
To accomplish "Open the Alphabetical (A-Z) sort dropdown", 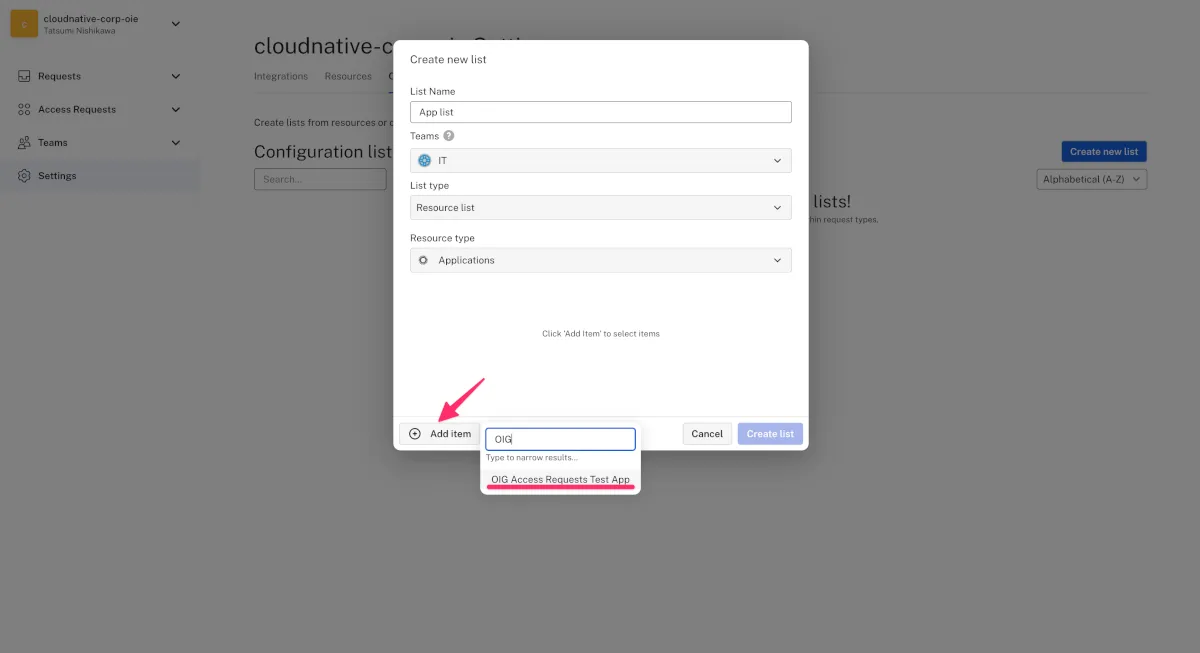I will coord(1091,180).
